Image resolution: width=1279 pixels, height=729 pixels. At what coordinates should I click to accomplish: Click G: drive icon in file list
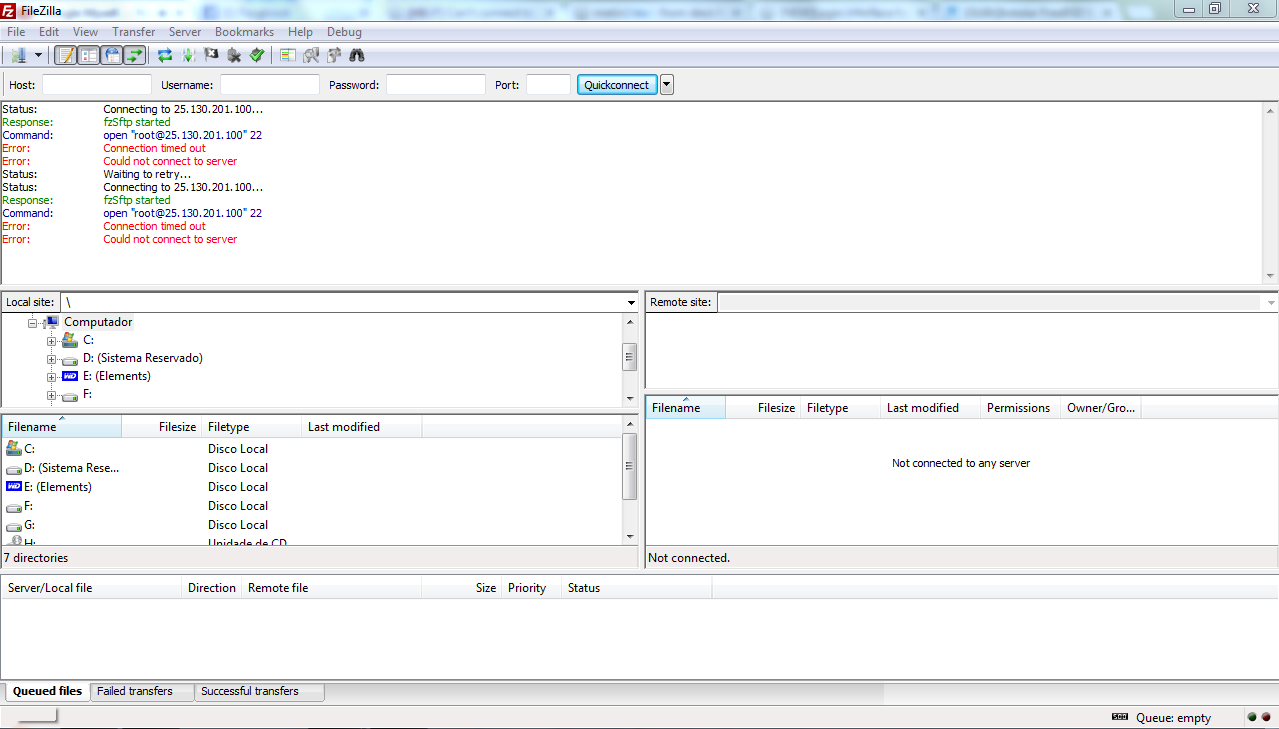coord(14,525)
